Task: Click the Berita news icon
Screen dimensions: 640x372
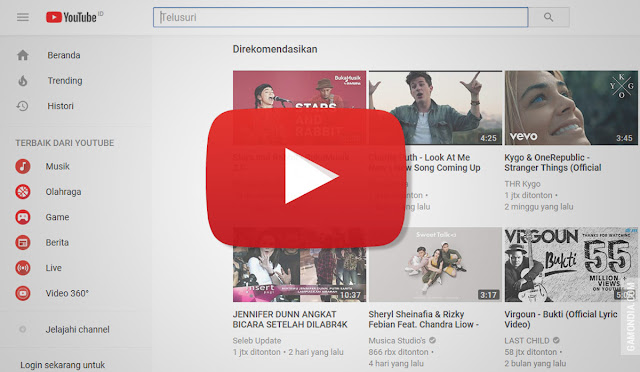Action: (23, 243)
